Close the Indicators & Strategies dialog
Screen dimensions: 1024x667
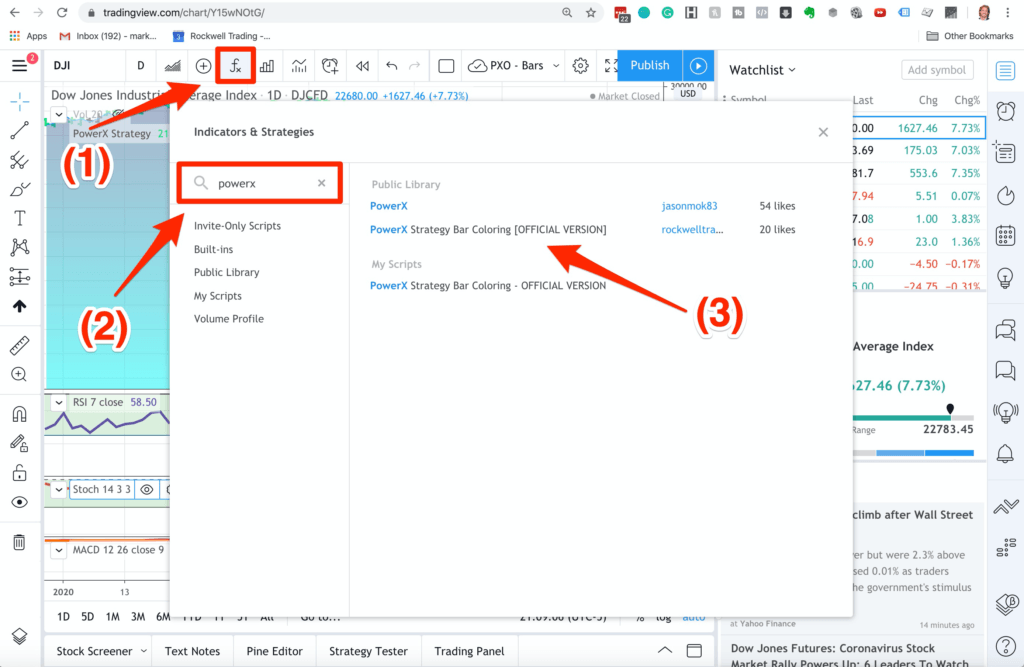823,133
